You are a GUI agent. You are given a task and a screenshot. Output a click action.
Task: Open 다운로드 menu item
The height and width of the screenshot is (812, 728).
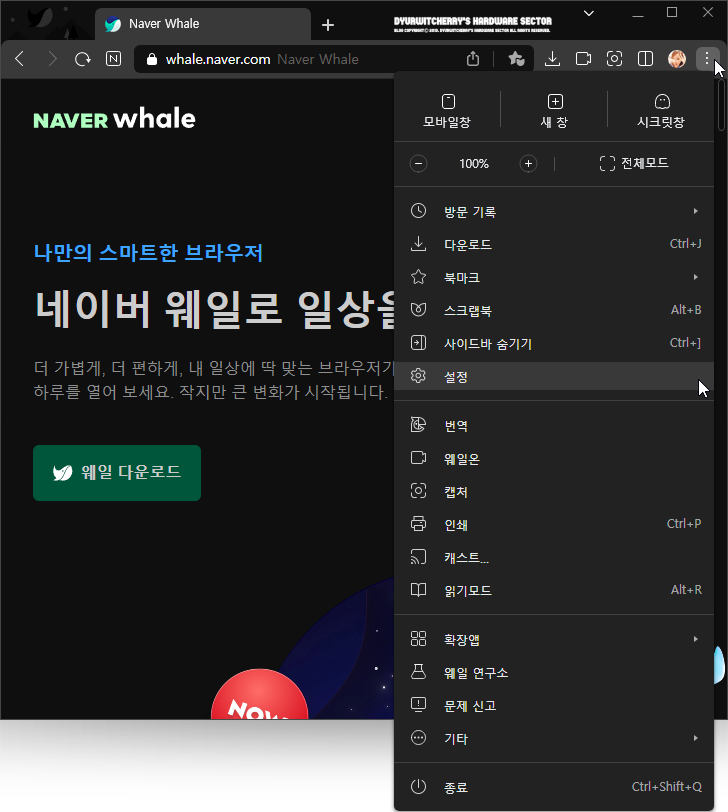tap(554, 244)
